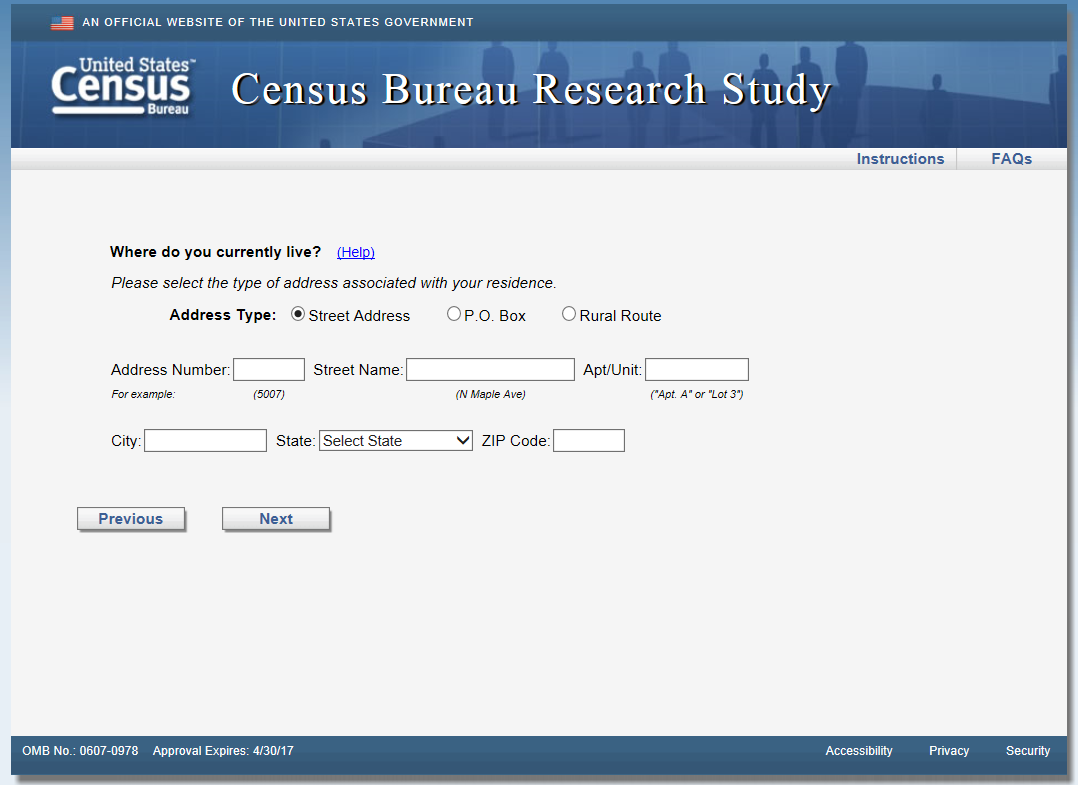Open the Instructions menu item

pyautogui.click(x=899, y=159)
